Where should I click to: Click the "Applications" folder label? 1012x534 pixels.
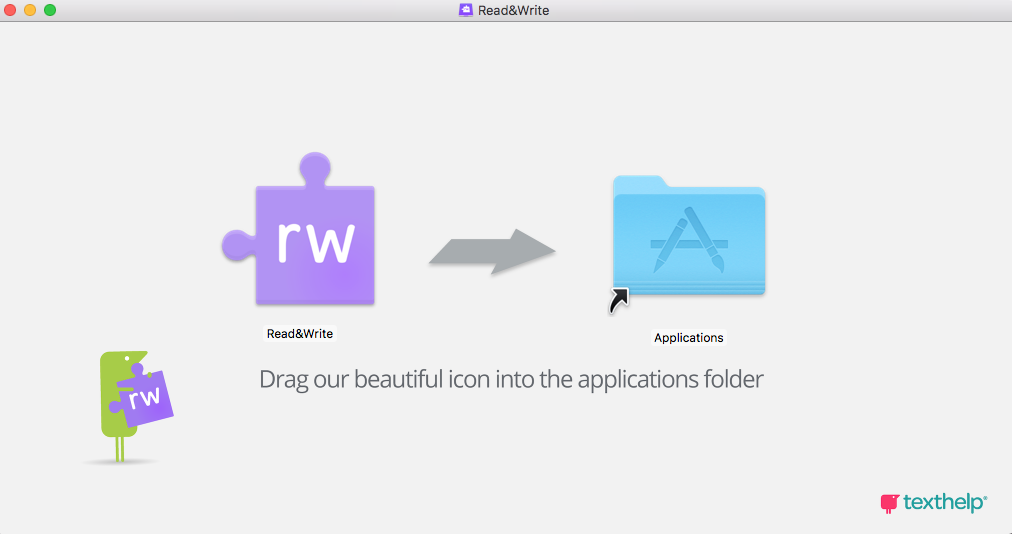pyautogui.click(x=689, y=338)
